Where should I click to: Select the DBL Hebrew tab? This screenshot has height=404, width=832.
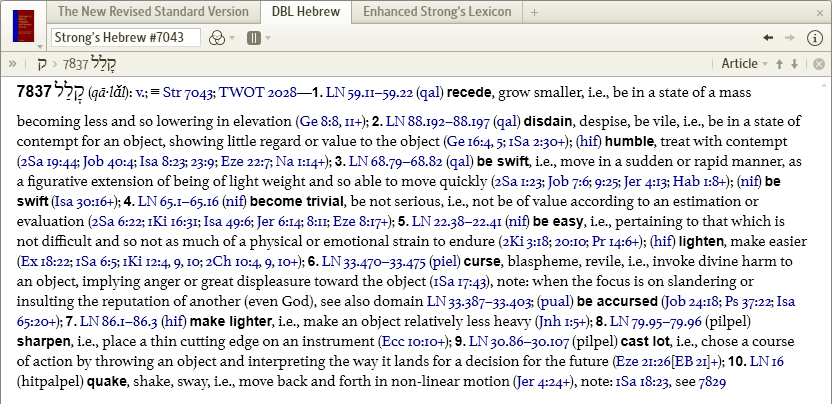[306, 12]
